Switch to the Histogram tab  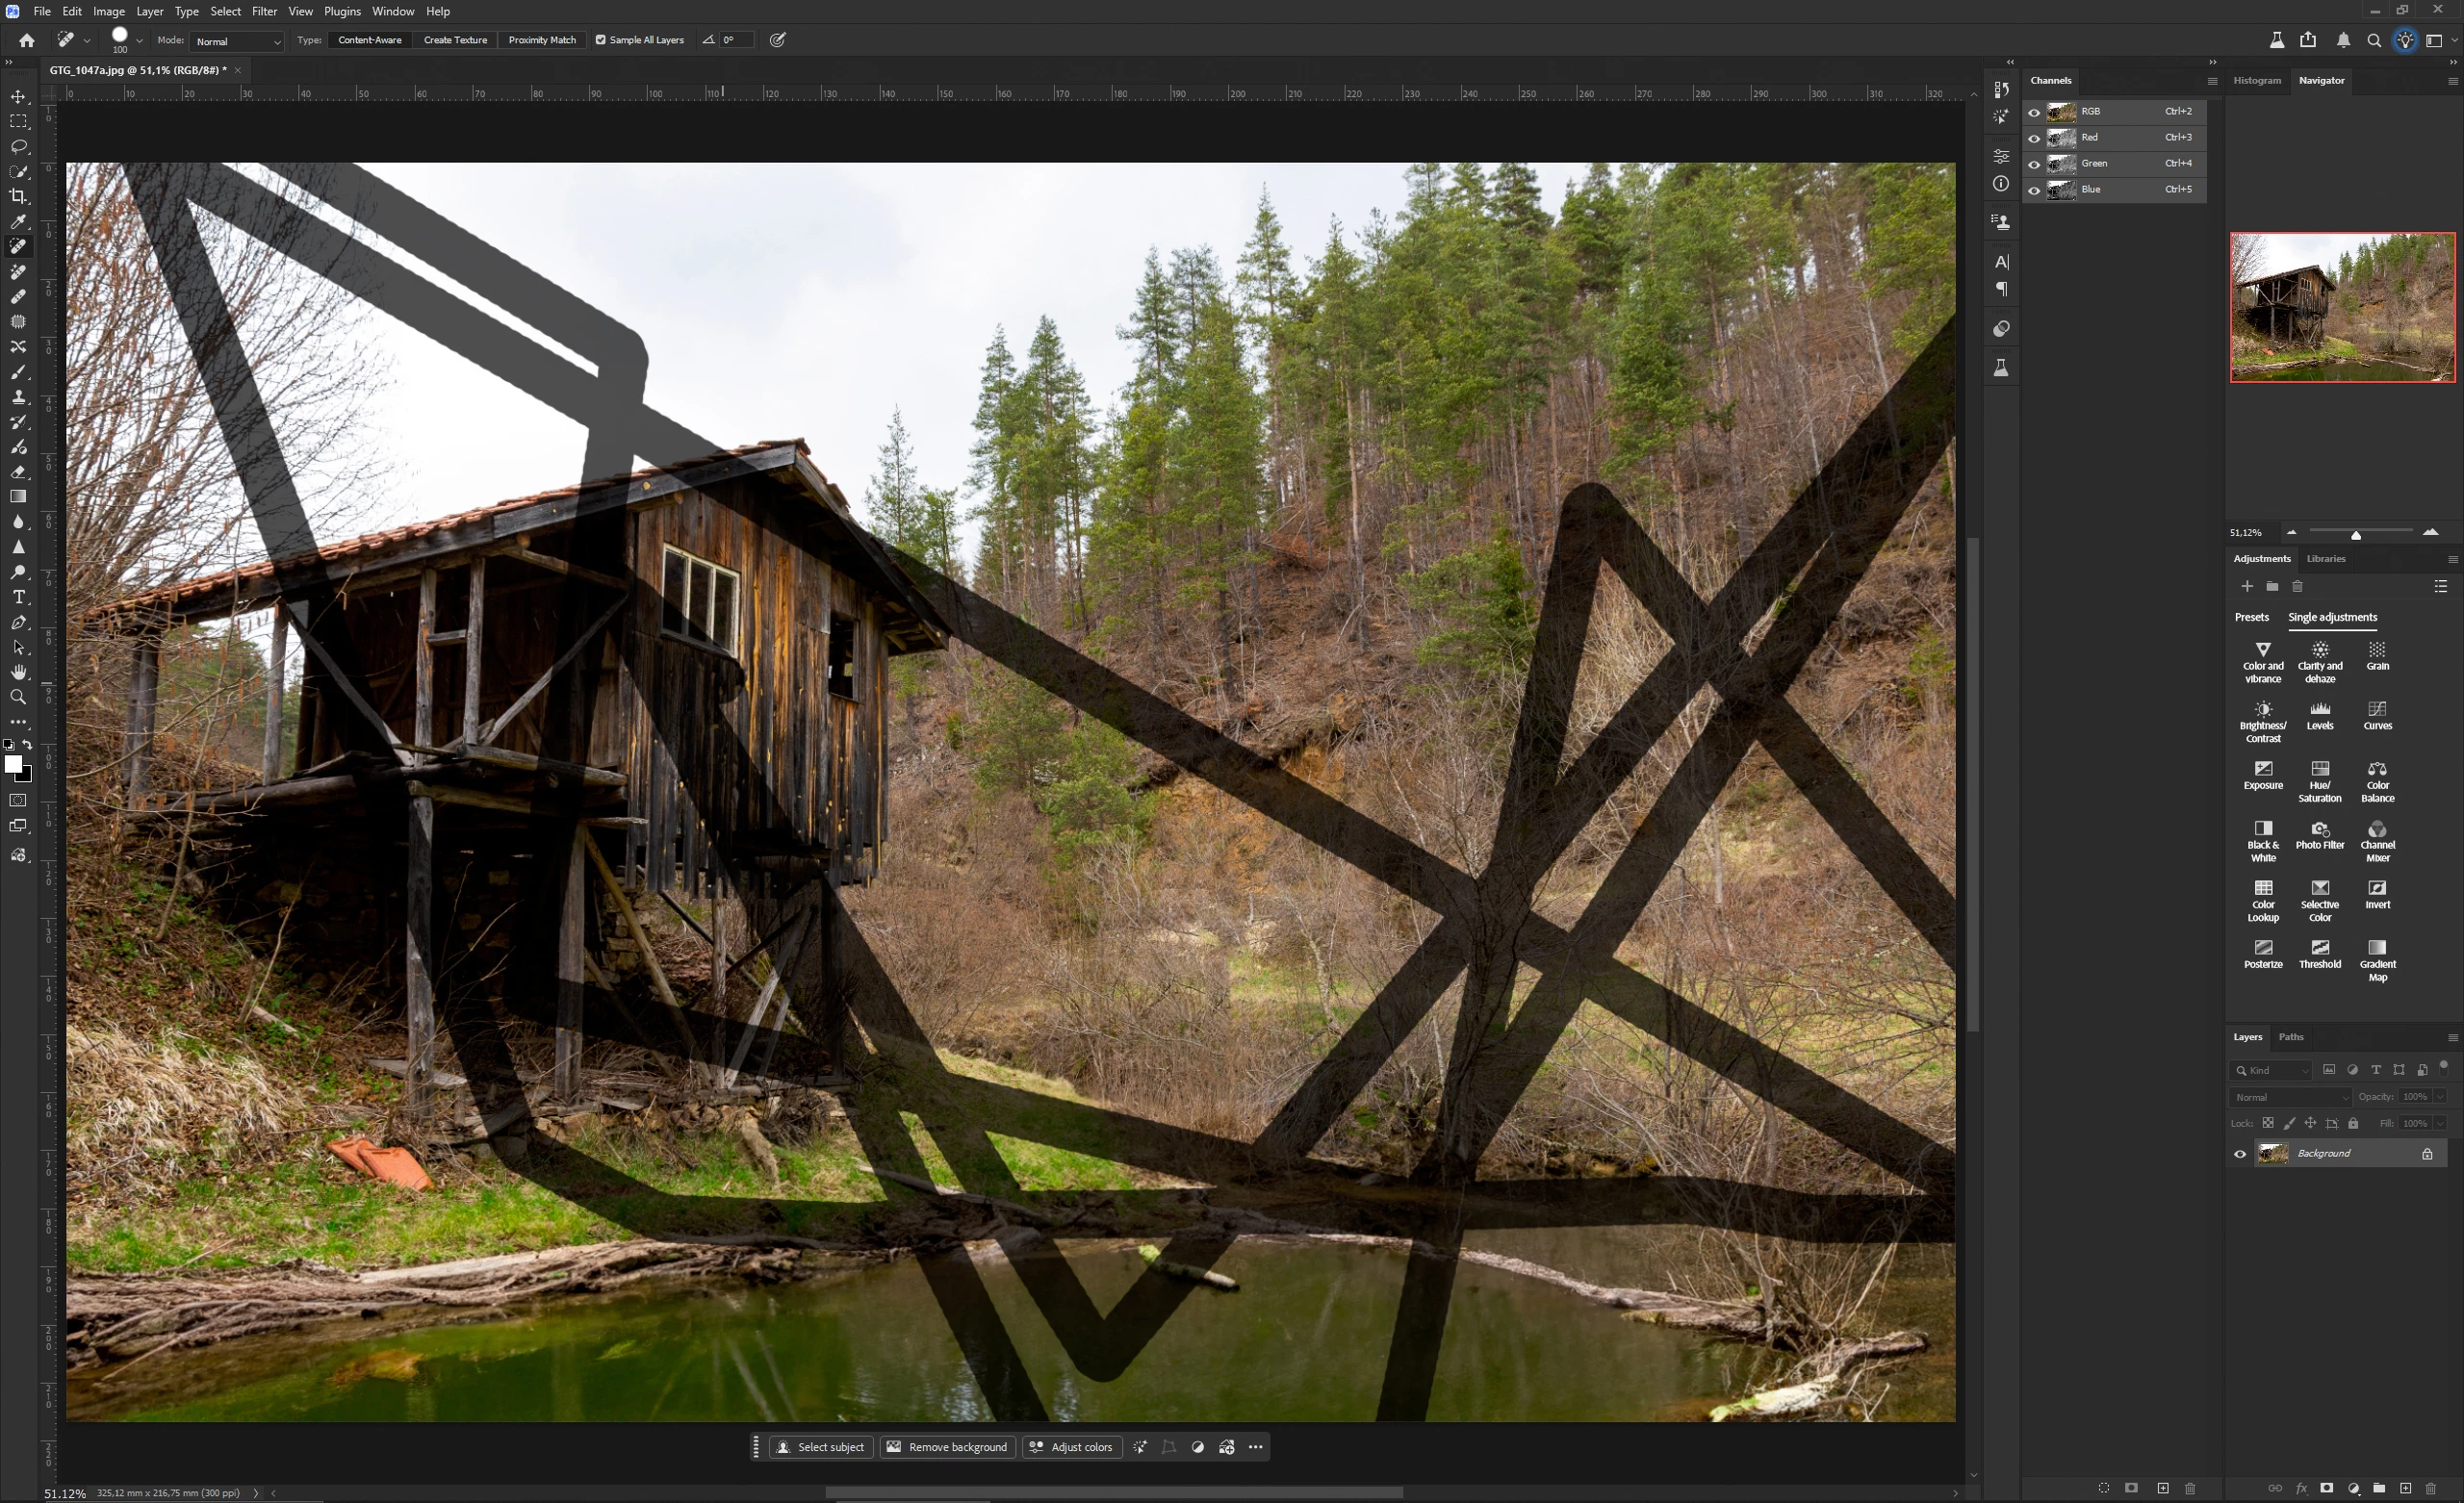click(x=2257, y=80)
